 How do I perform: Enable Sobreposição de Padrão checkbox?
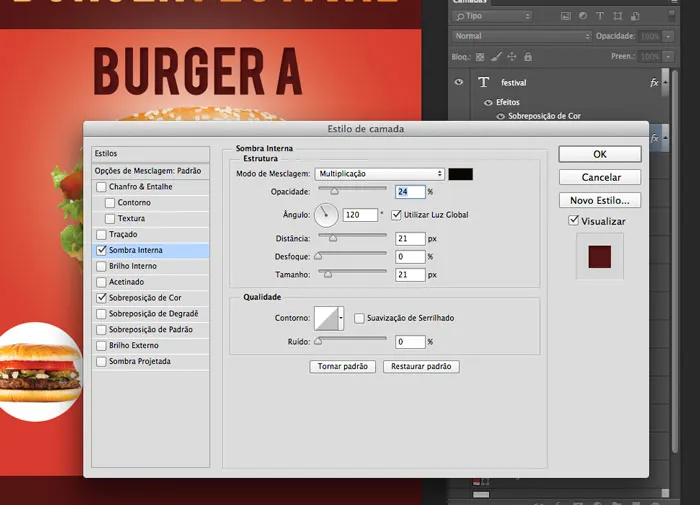point(101,330)
